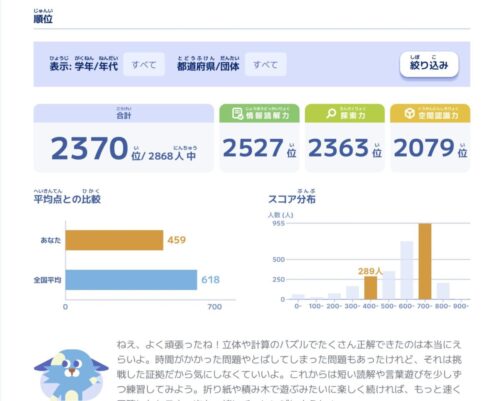Click the 289人 bar label
Image resolution: width=500 pixels, height=401 pixels.
click(x=370, y=271)
